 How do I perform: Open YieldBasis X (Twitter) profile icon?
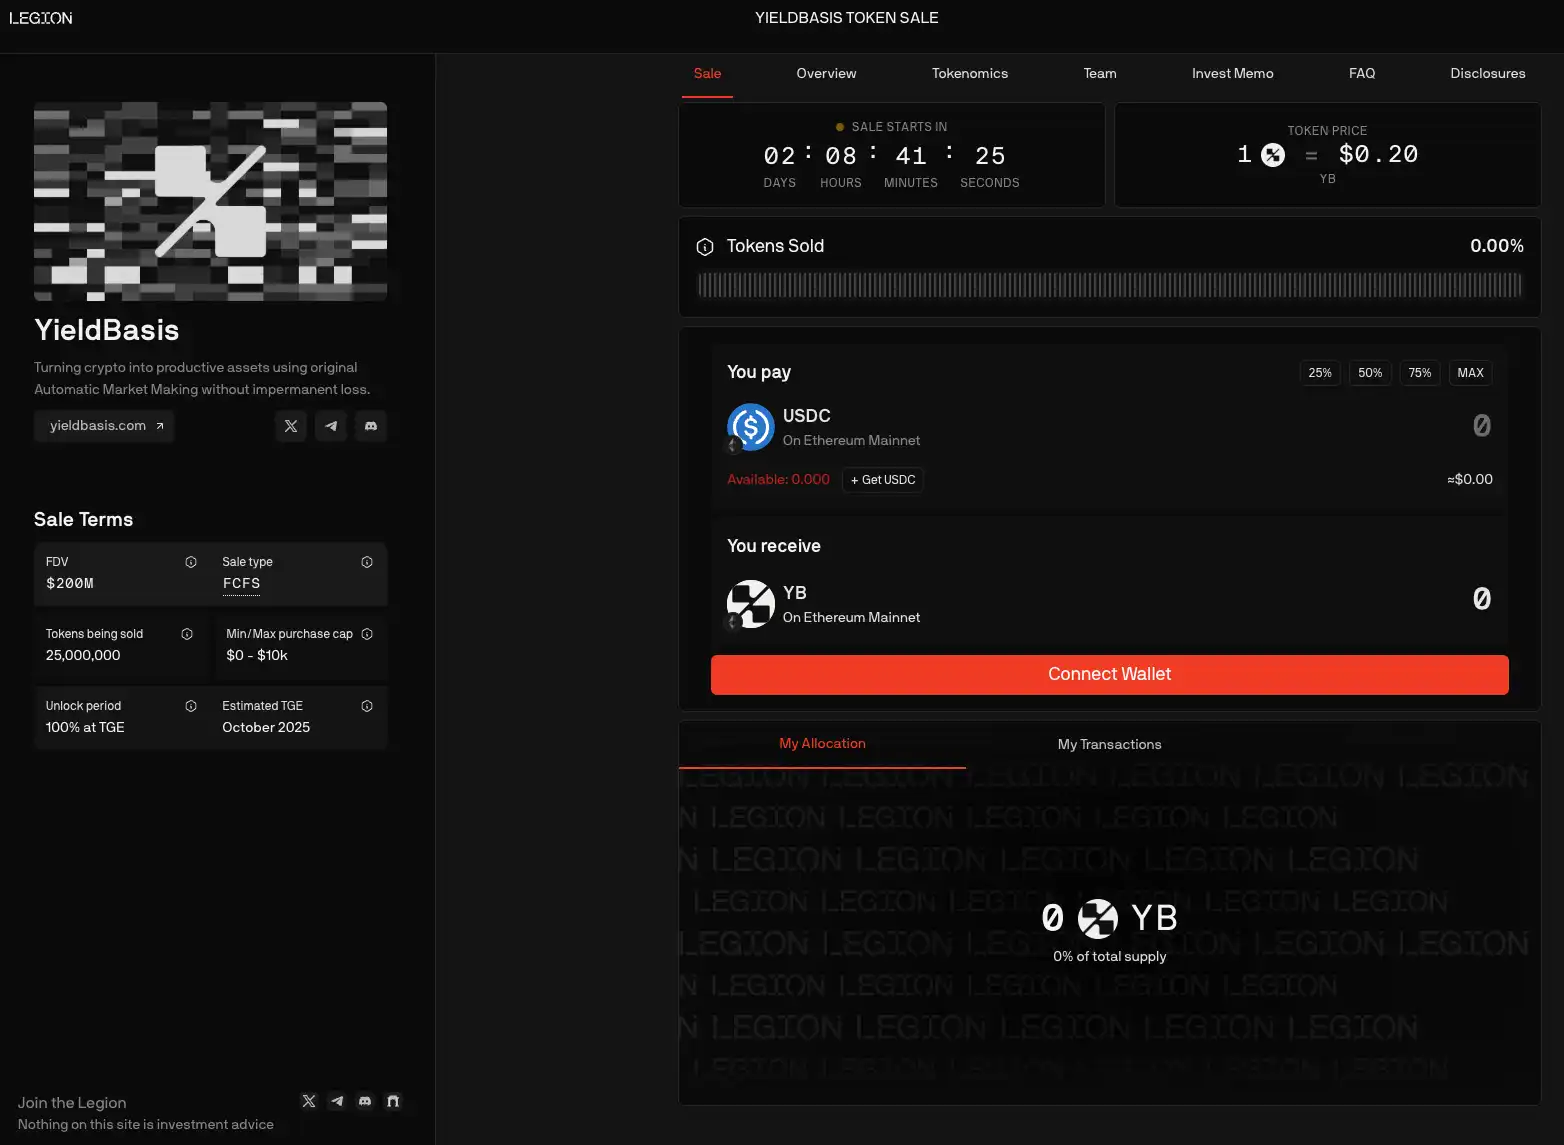(x=291, y=426)
